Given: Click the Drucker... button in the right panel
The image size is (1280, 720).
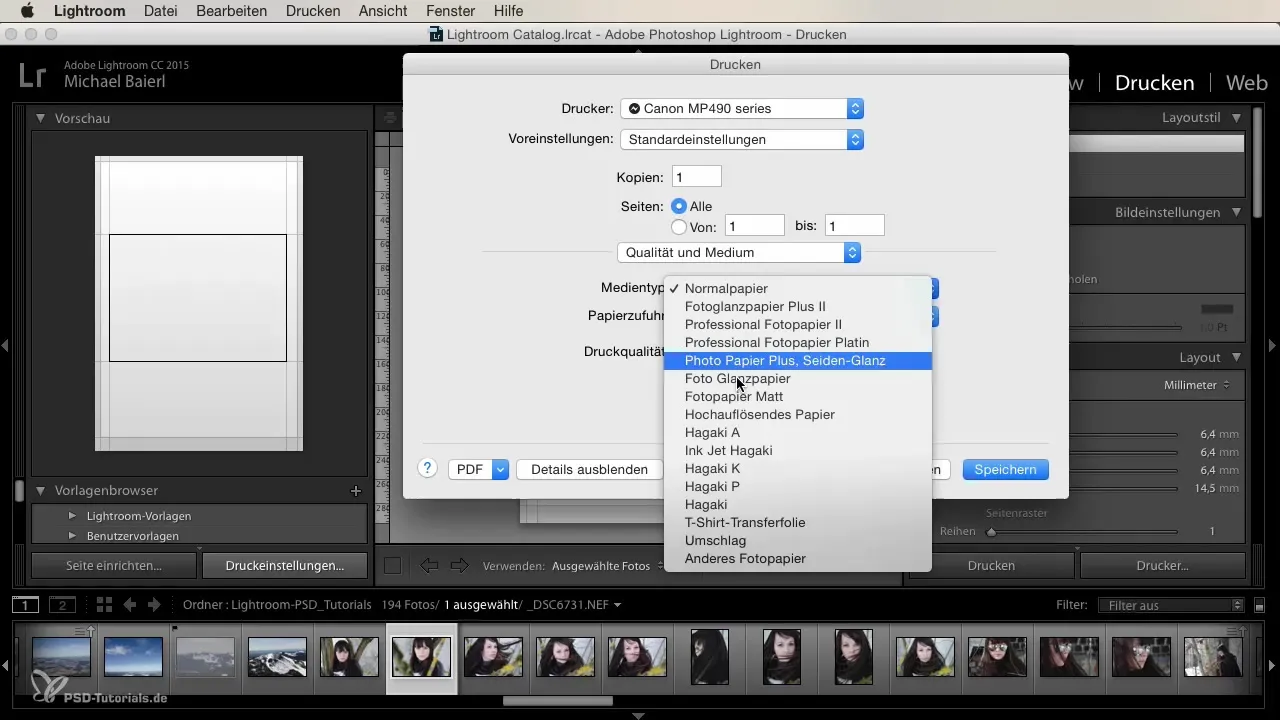Looking at the screenshot, I should point(1162,566).
